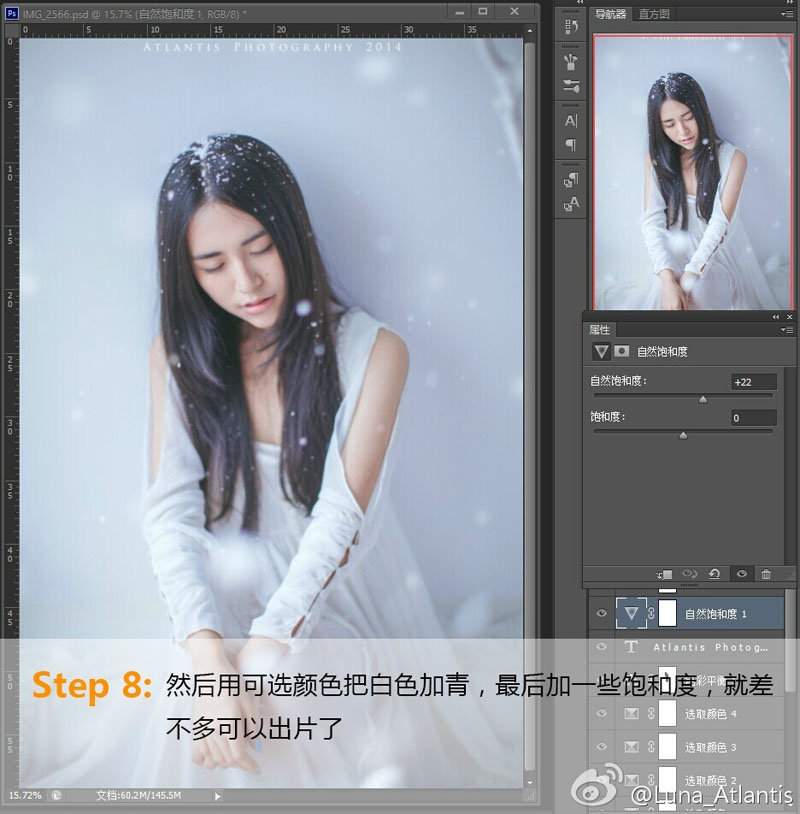This screenshot has height=814, width=800.
Task: Select the Atlantis Photog layer name
Action: pyautogui.click(x=710, y=647)
